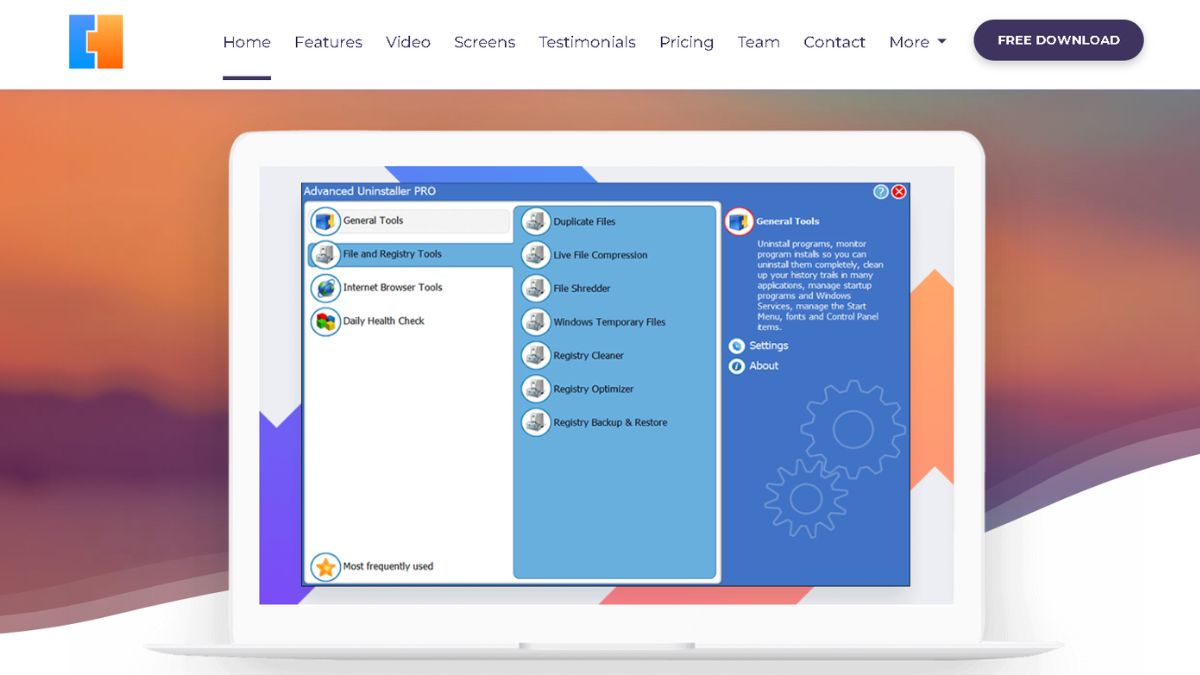Click the help question mark icon
This screenshot has height=675, width=1200.
tap(880, 192)
